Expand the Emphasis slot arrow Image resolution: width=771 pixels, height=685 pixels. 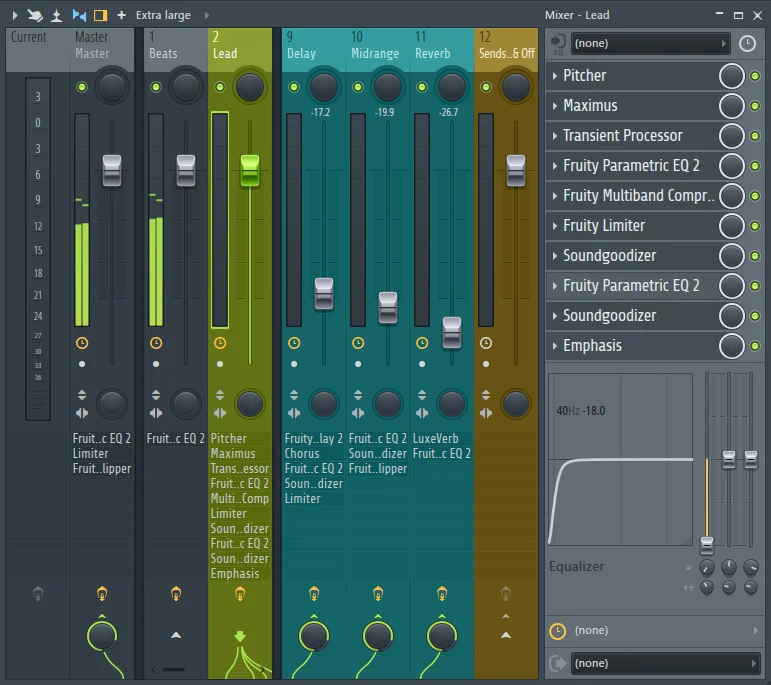tap(555, 346)
